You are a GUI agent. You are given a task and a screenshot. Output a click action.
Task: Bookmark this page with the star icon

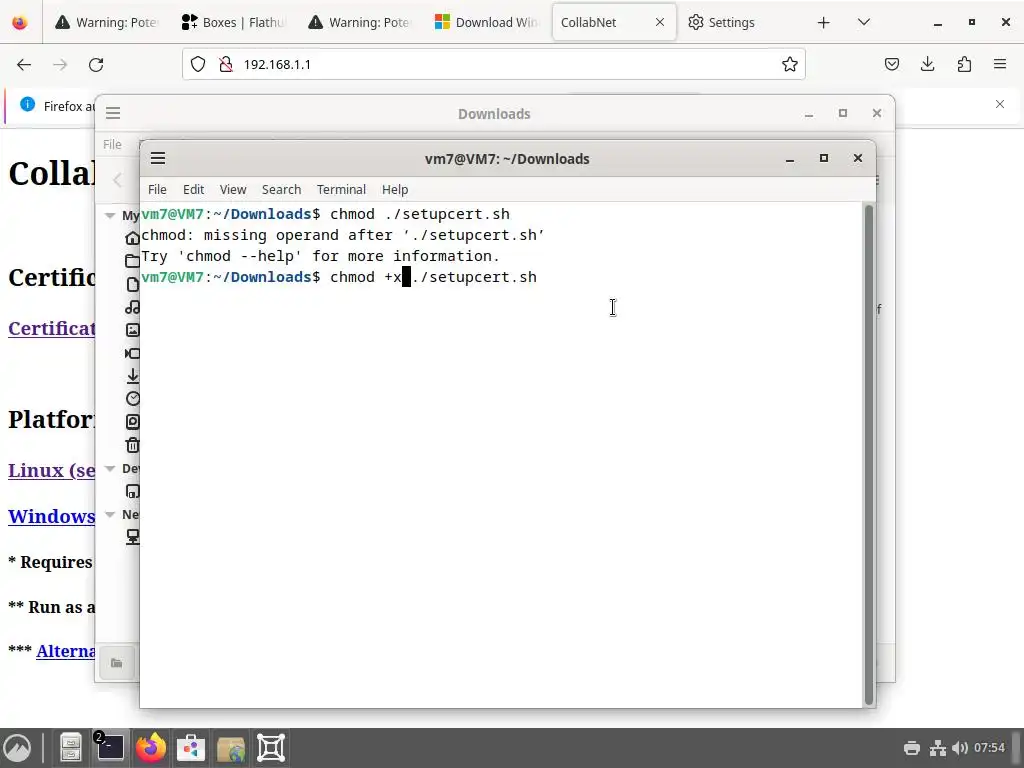tap(790, 65)
